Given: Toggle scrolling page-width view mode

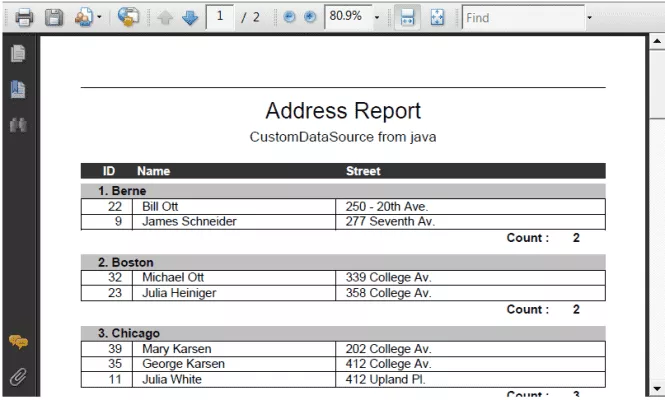Looking at the screenshot, I should [x=408, y=18].
